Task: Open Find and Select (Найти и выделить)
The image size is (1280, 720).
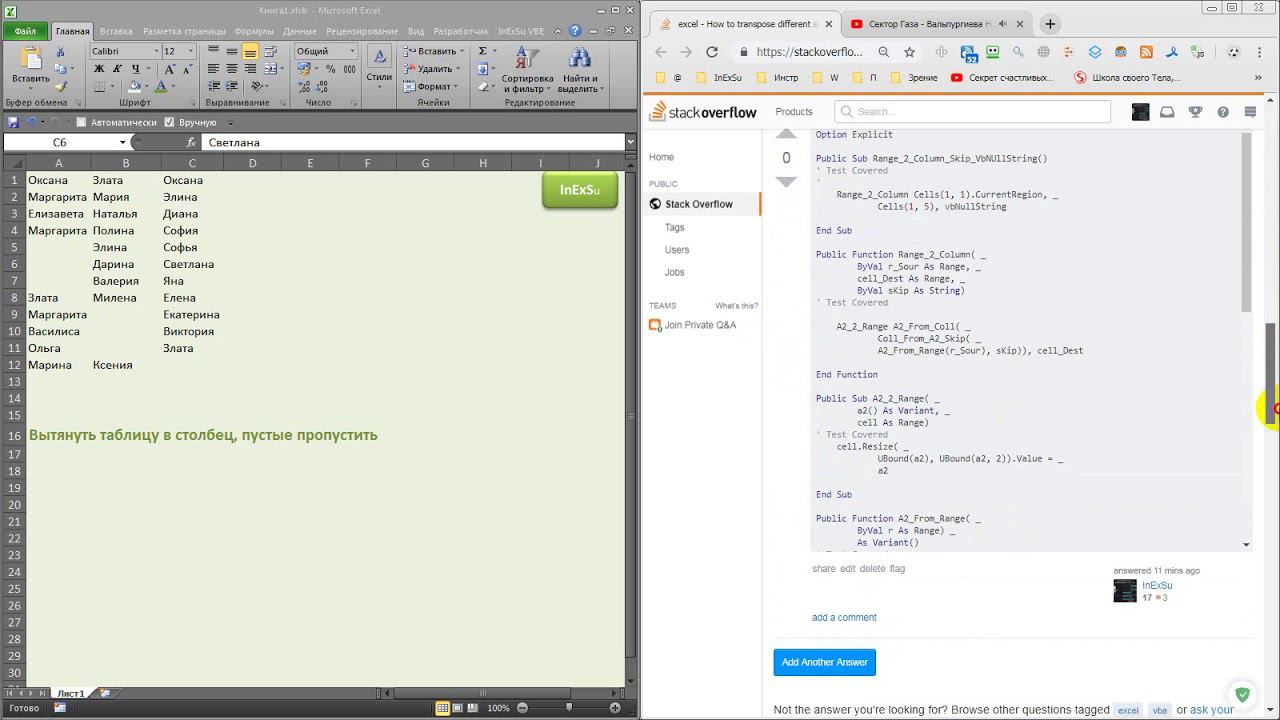Action: click(580, 68)
